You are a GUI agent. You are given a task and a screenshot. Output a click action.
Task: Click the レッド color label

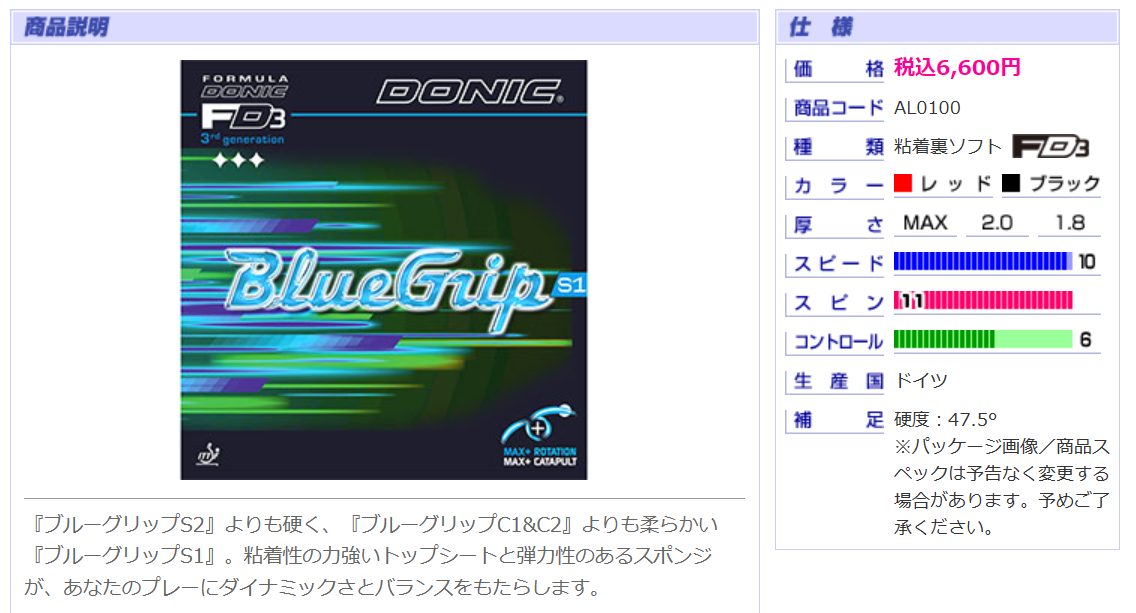(x=956, y=184)
